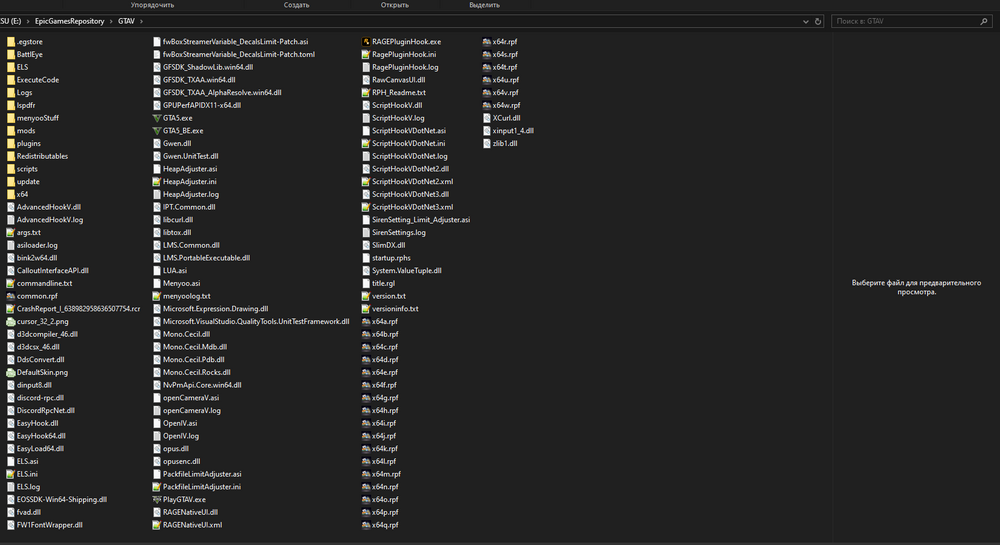
Task: Select the CrashReport .rcr file
Action: (x=78, y=309)
